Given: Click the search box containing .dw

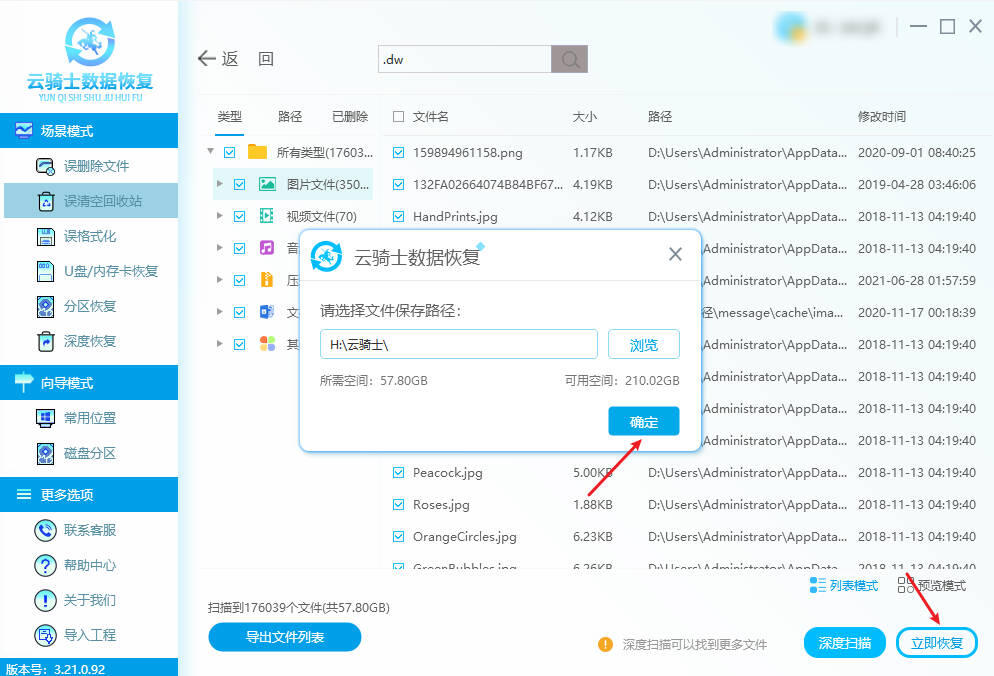Looking at the screenshot, I should 465,59.
